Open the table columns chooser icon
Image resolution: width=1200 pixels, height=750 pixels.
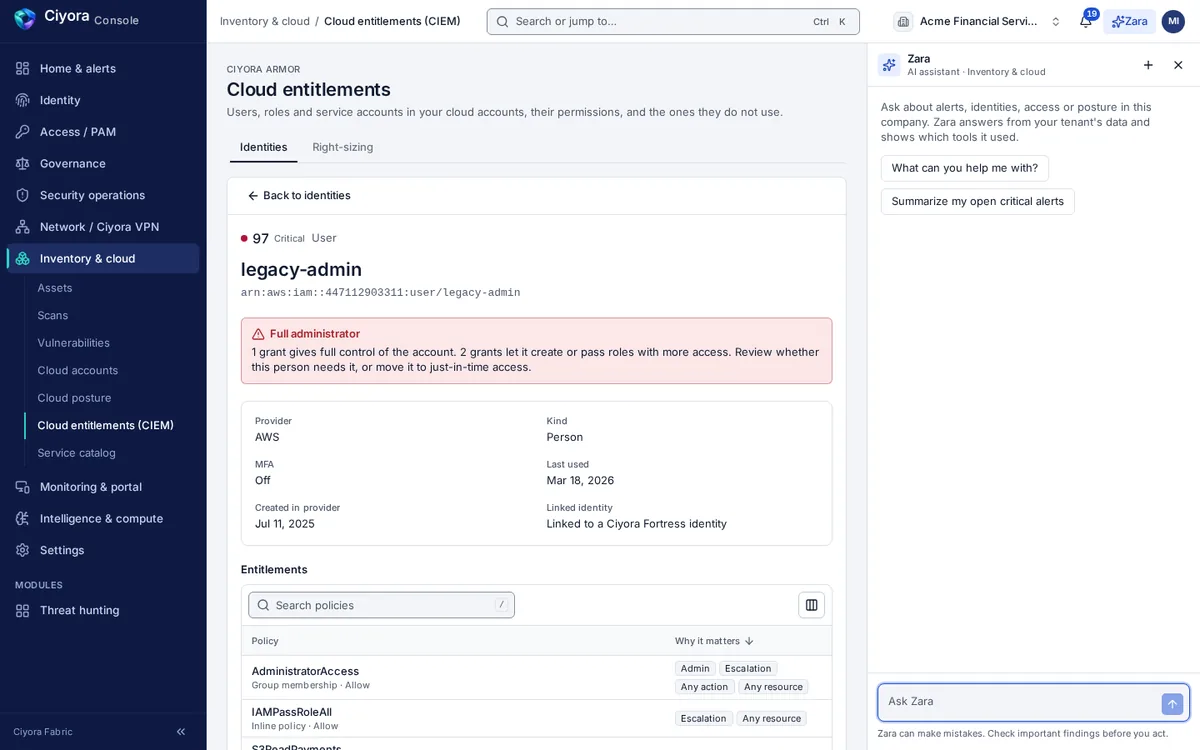pyautogui.click(x=811, y=605)
